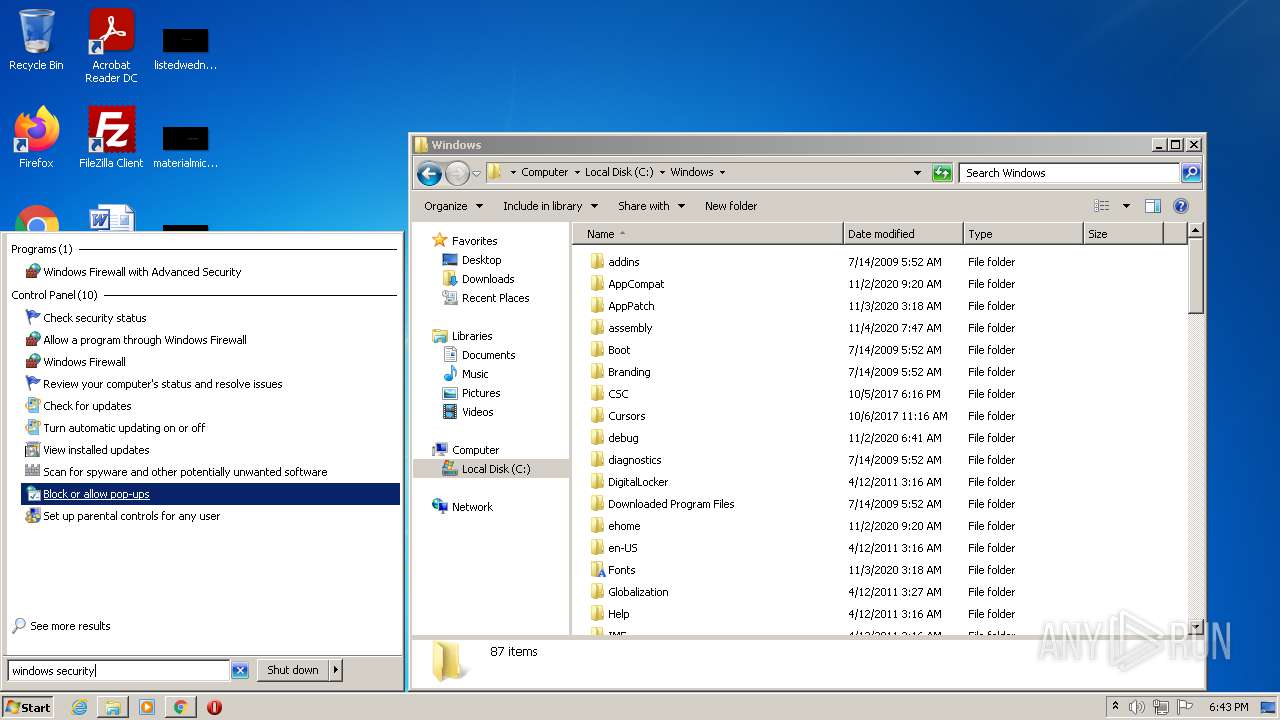Open Explorer help with the question mark
Viewport: 1280px width, 720px height.
pos(1181,206)
